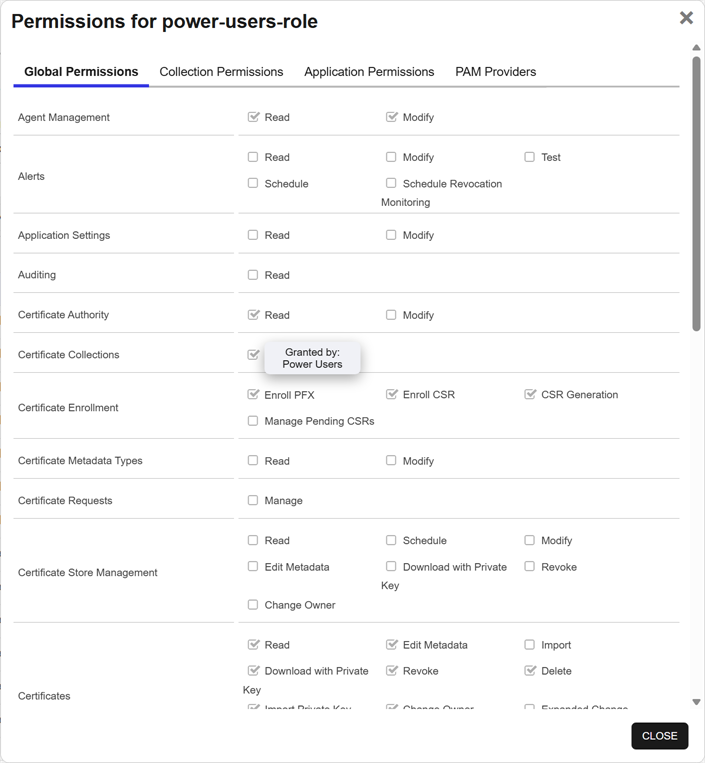Toggle Agent Management Modify checkbox
Viewport: 705px width, 763px height.
pos(391,117)
